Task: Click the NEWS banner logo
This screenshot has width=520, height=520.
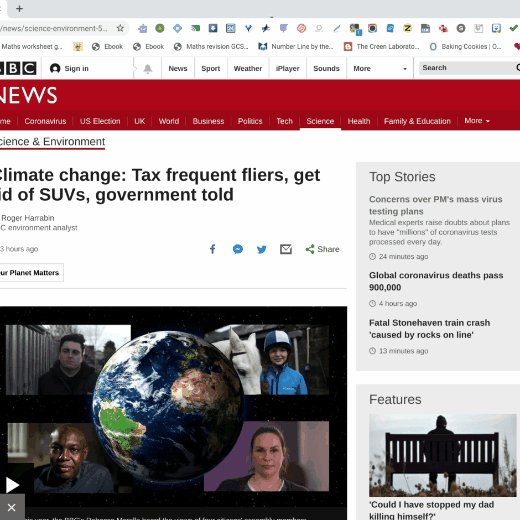Action: 28,95
